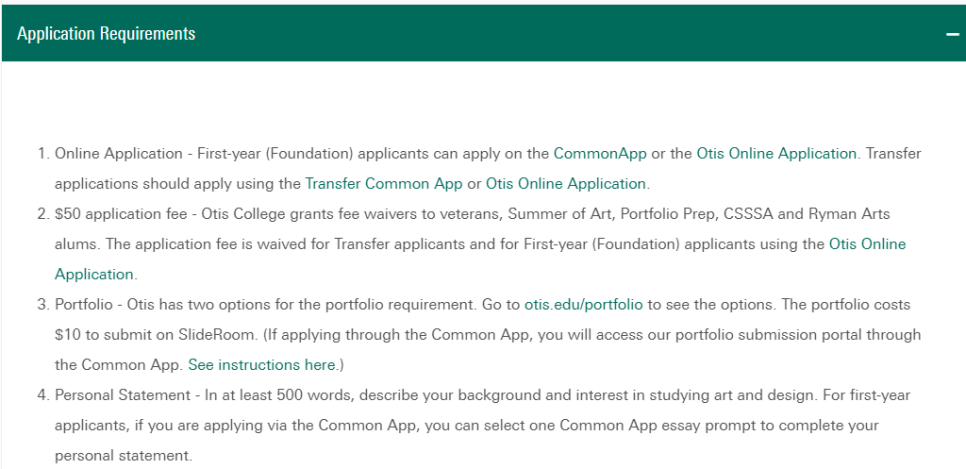Viewport: 966px width, 469px height.
Task: Click the Application Requirements header title
Action: point(106,33)
